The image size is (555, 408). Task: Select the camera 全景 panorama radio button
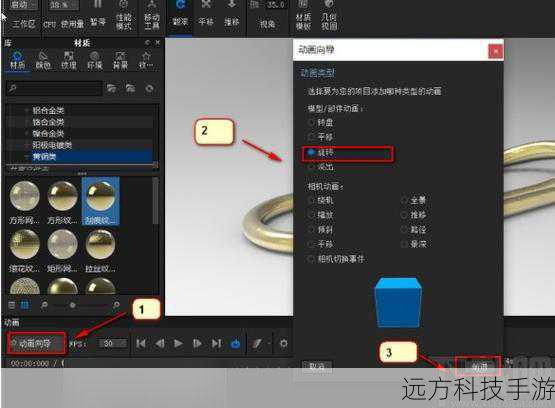[x=404, y=200]
